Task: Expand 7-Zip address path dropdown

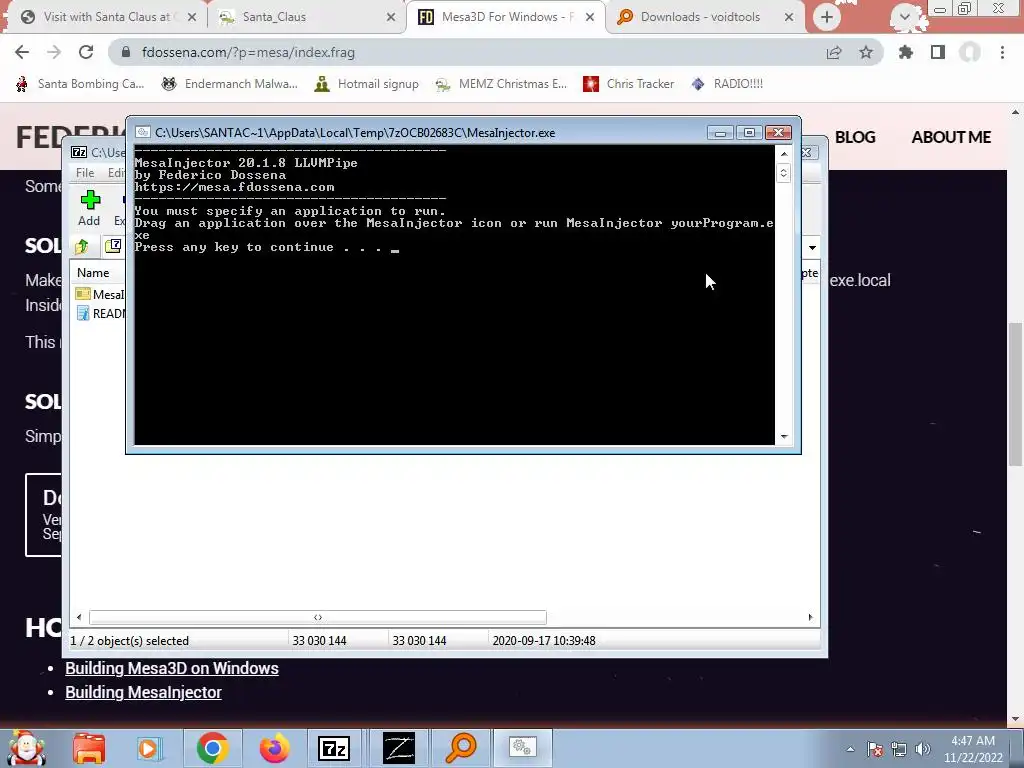Action: (x=812, y=248)
